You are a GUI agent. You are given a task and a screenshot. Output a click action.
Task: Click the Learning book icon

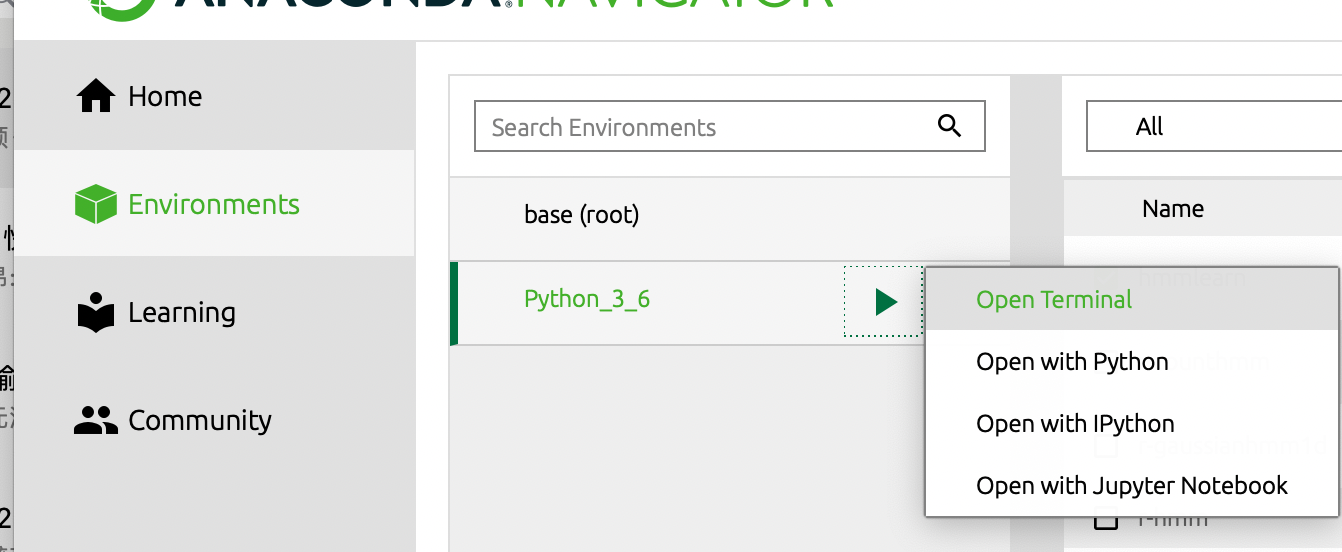pos(96,313)
